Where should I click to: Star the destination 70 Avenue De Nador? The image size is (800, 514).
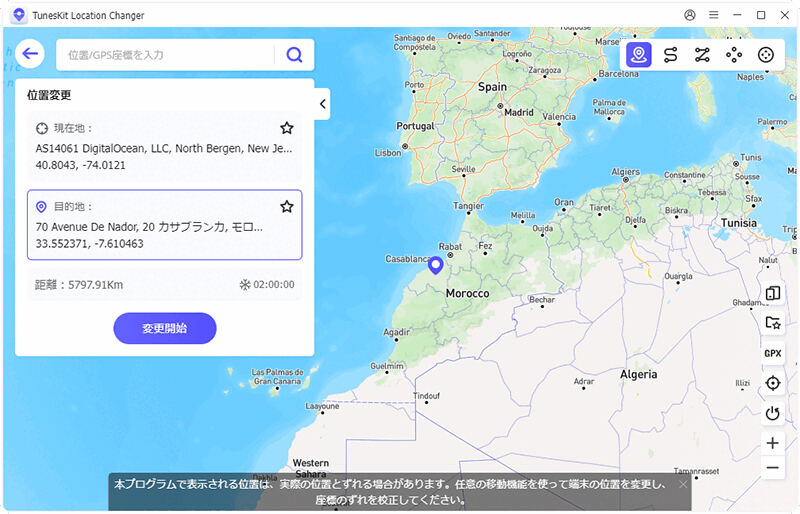(287, 206)
